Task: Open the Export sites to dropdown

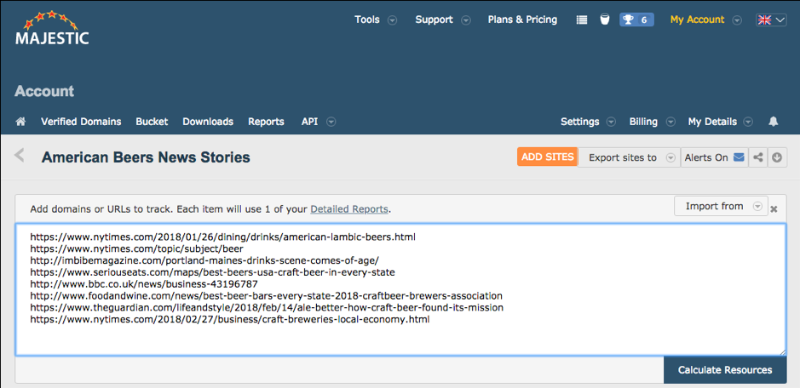Action: click(629, 158)
